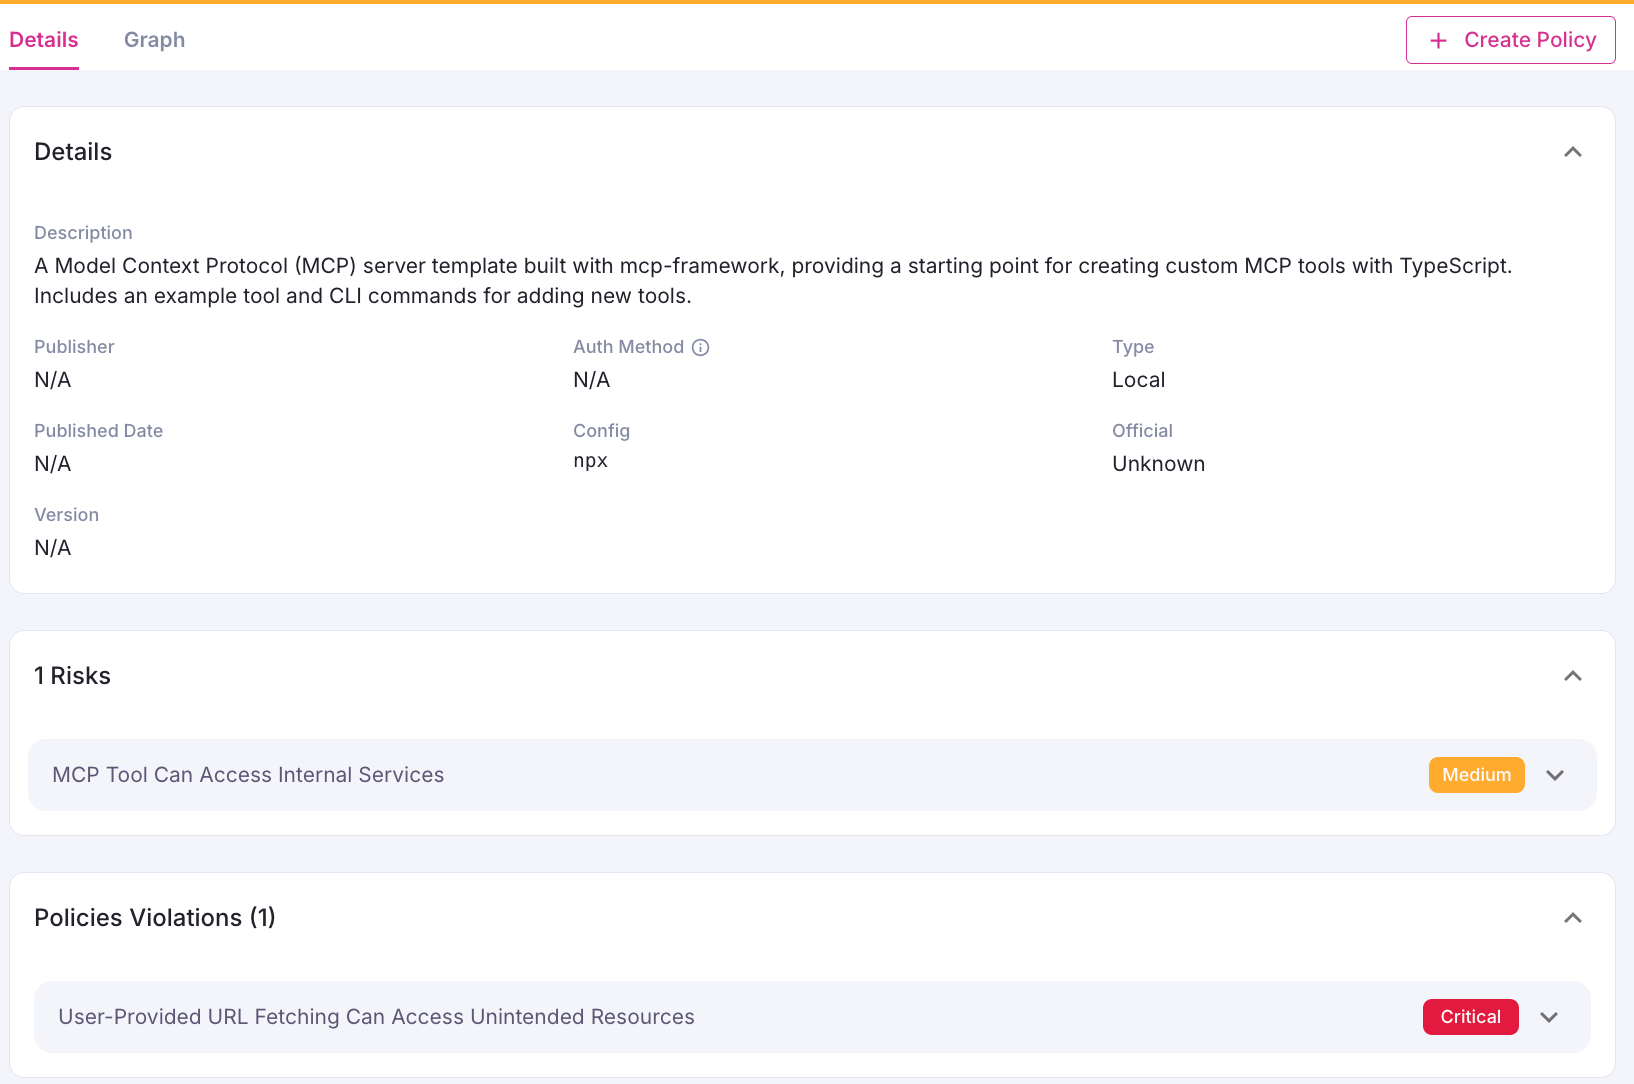The height and width of the screenshot is (1084, 1634).
Task: Click the 'Local' Type value
Action: pos(1139,380)
